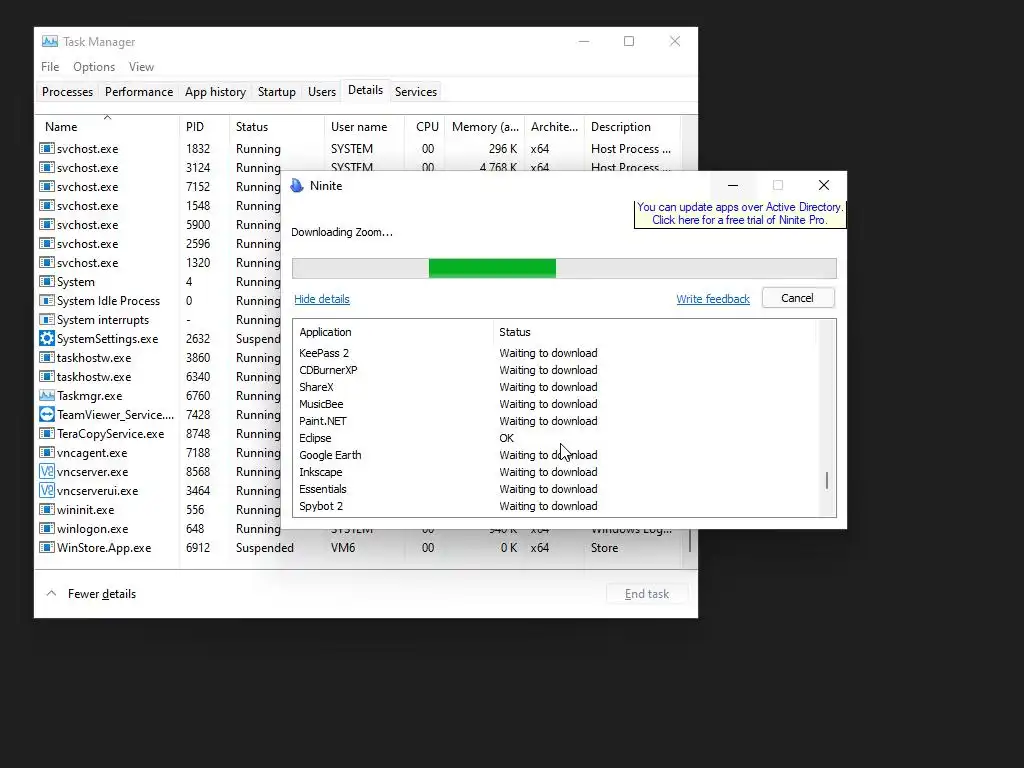Click the vncserver.exe process icon
Viewport: 1024px width, 768px height.
click(47, 471)
